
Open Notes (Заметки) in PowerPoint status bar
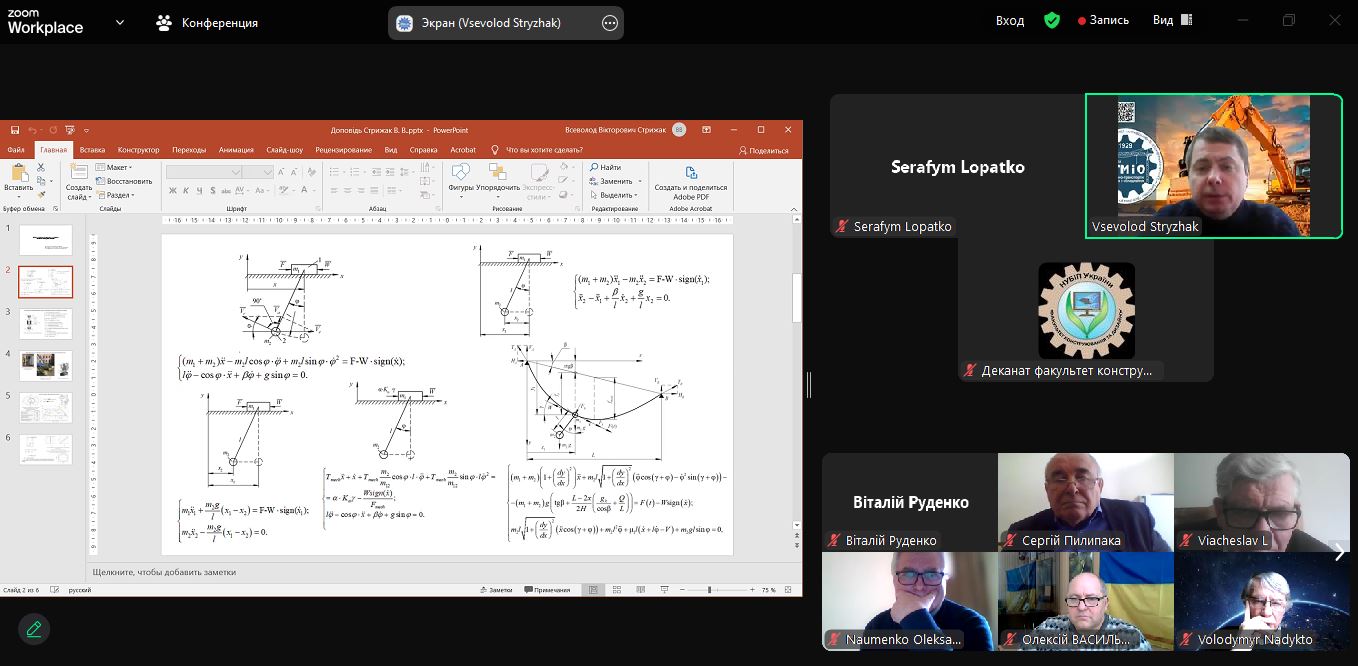click(x=496, y=590)
